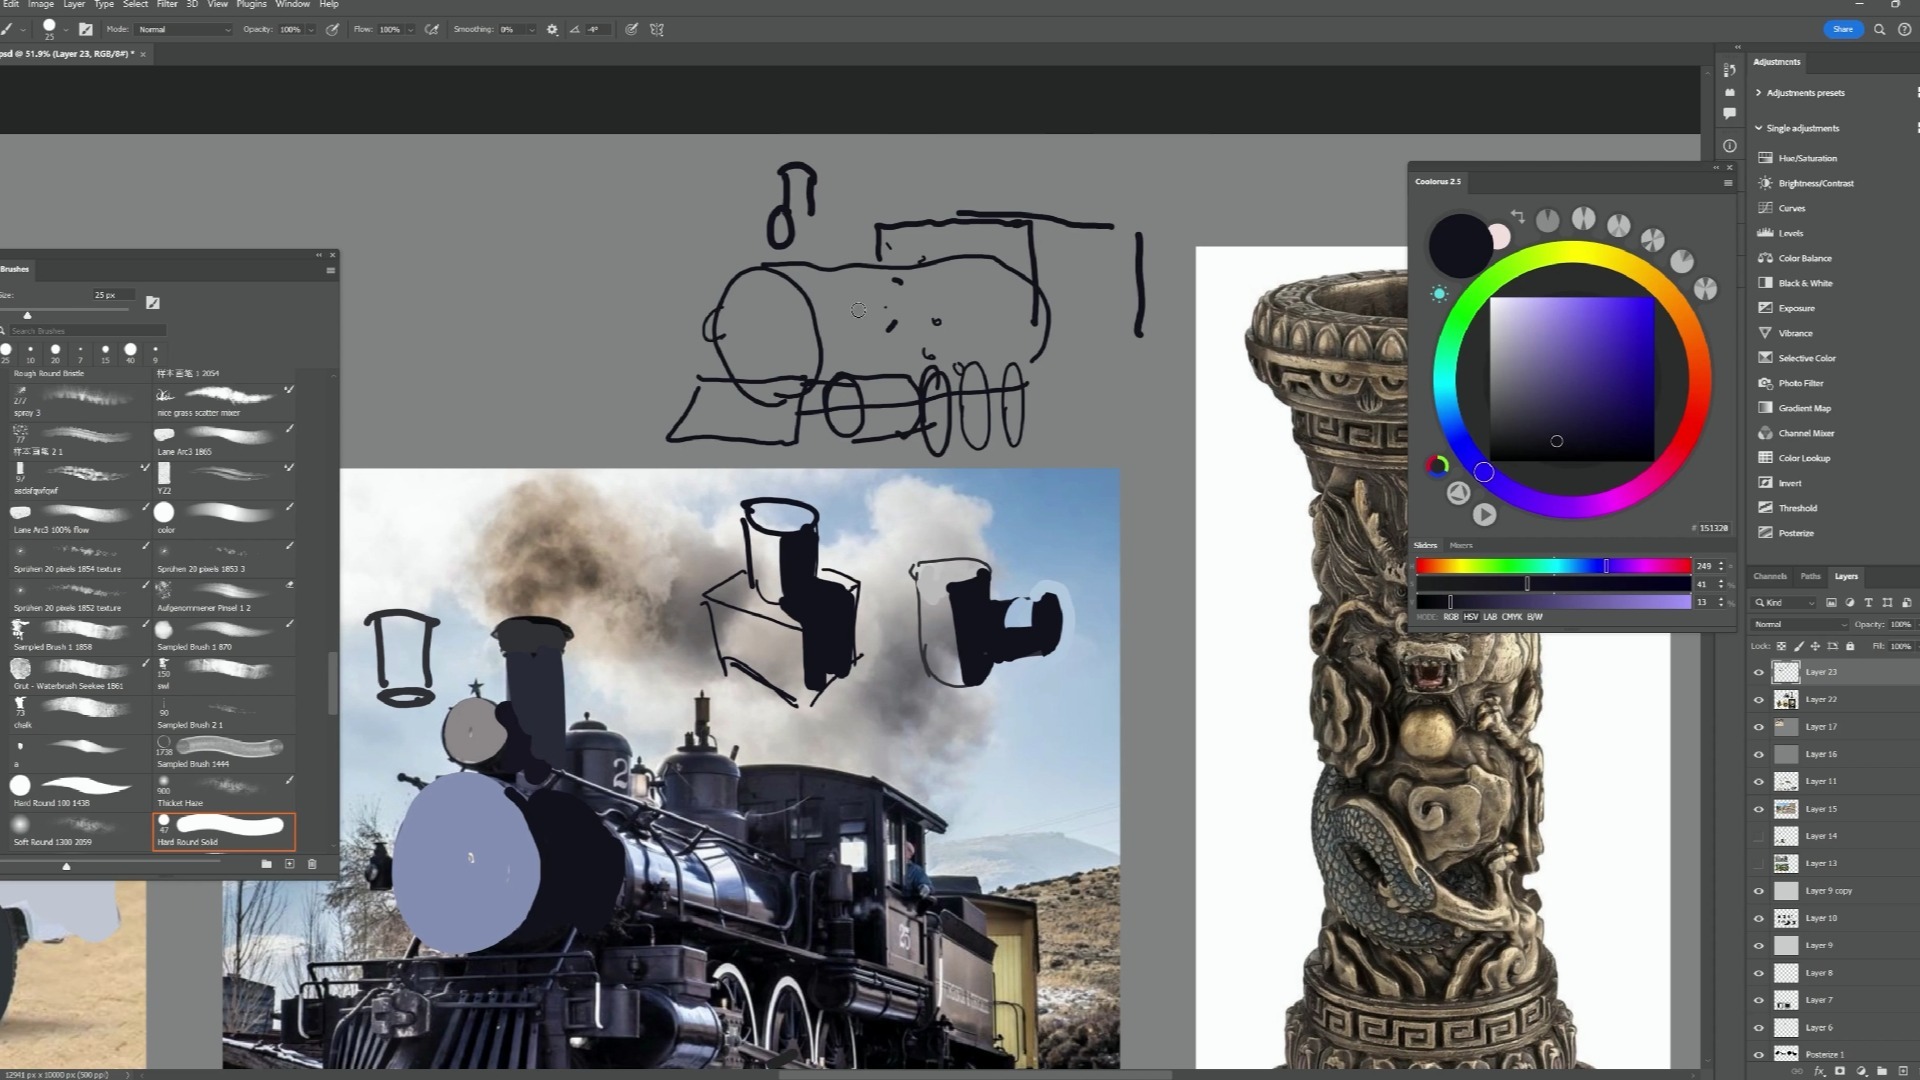Open layer blend mode Normal dropdown
Screen dimensions: 1920x1080
coord(1800,624)
